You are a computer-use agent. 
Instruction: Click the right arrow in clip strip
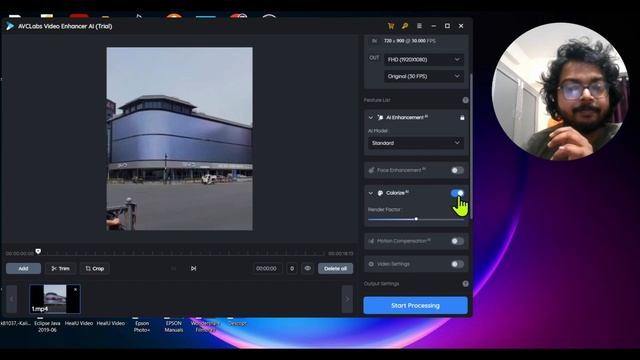(347, 299)
